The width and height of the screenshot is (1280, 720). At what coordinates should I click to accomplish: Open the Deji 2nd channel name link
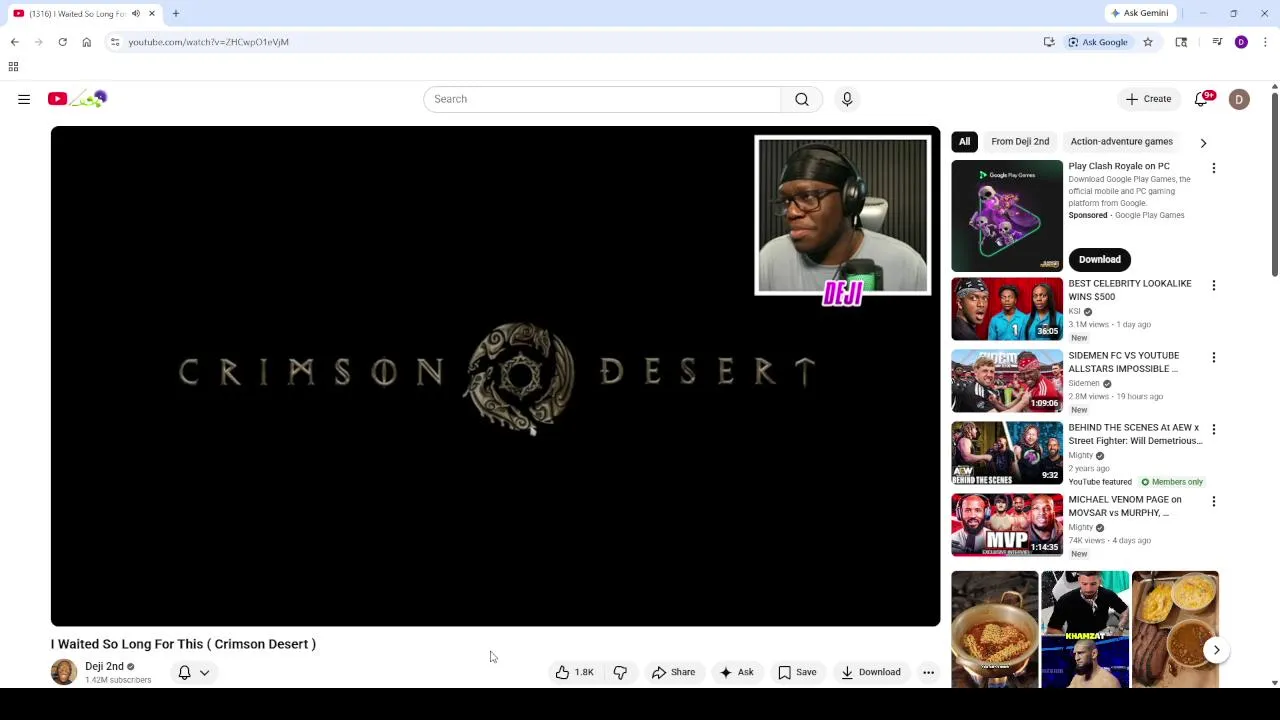(x=104, y=666)
